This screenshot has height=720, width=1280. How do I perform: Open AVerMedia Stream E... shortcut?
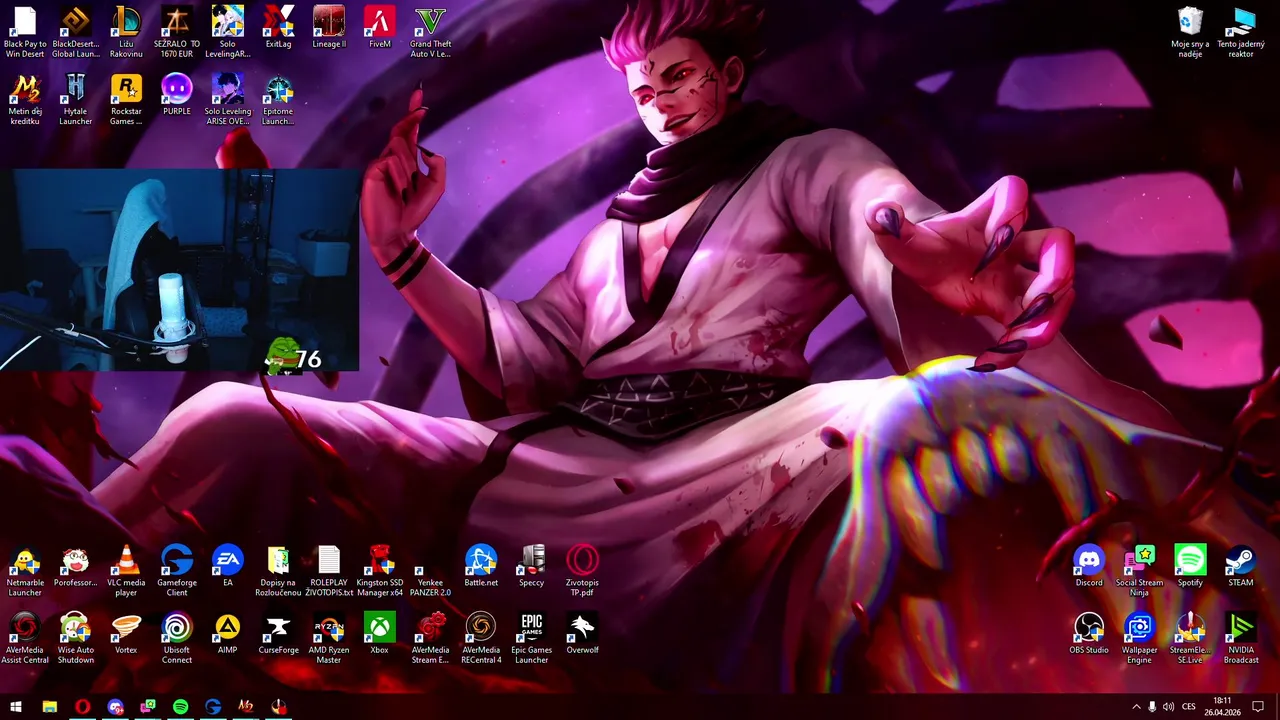[430, 638]
